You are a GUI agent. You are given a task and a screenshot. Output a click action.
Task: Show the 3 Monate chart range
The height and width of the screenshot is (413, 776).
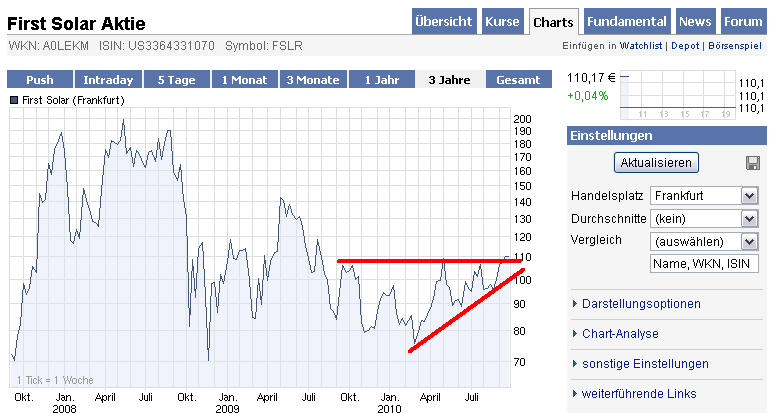pos(313,80)
